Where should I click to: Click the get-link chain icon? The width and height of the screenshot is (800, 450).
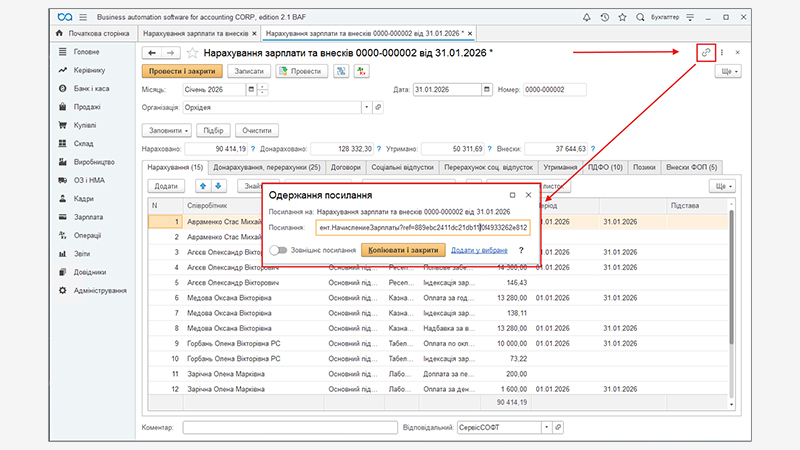pos(706,52)
